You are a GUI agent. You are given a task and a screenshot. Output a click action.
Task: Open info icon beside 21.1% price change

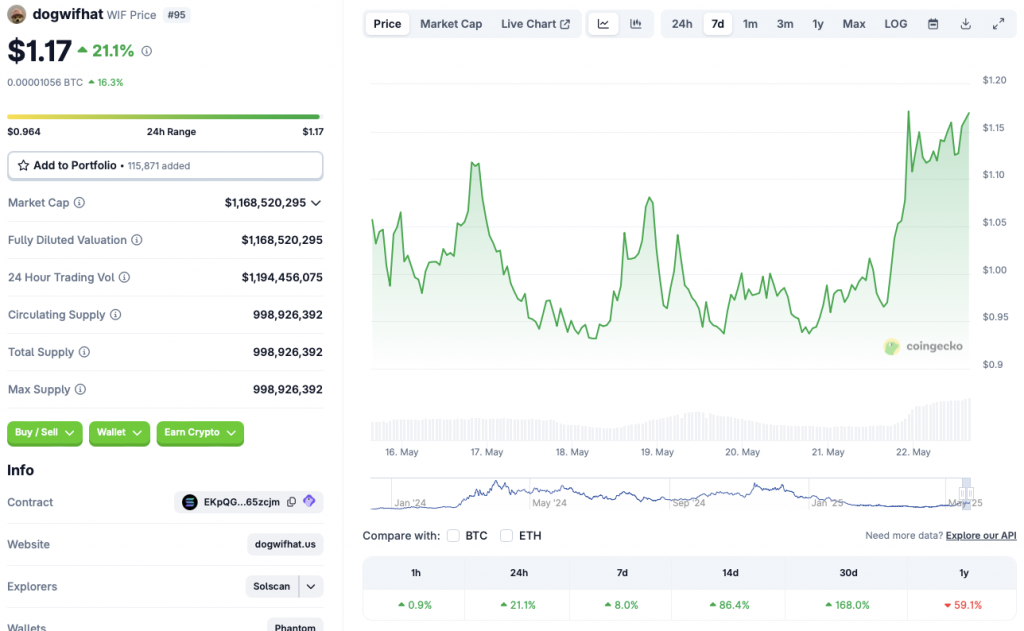coord(147,51)
